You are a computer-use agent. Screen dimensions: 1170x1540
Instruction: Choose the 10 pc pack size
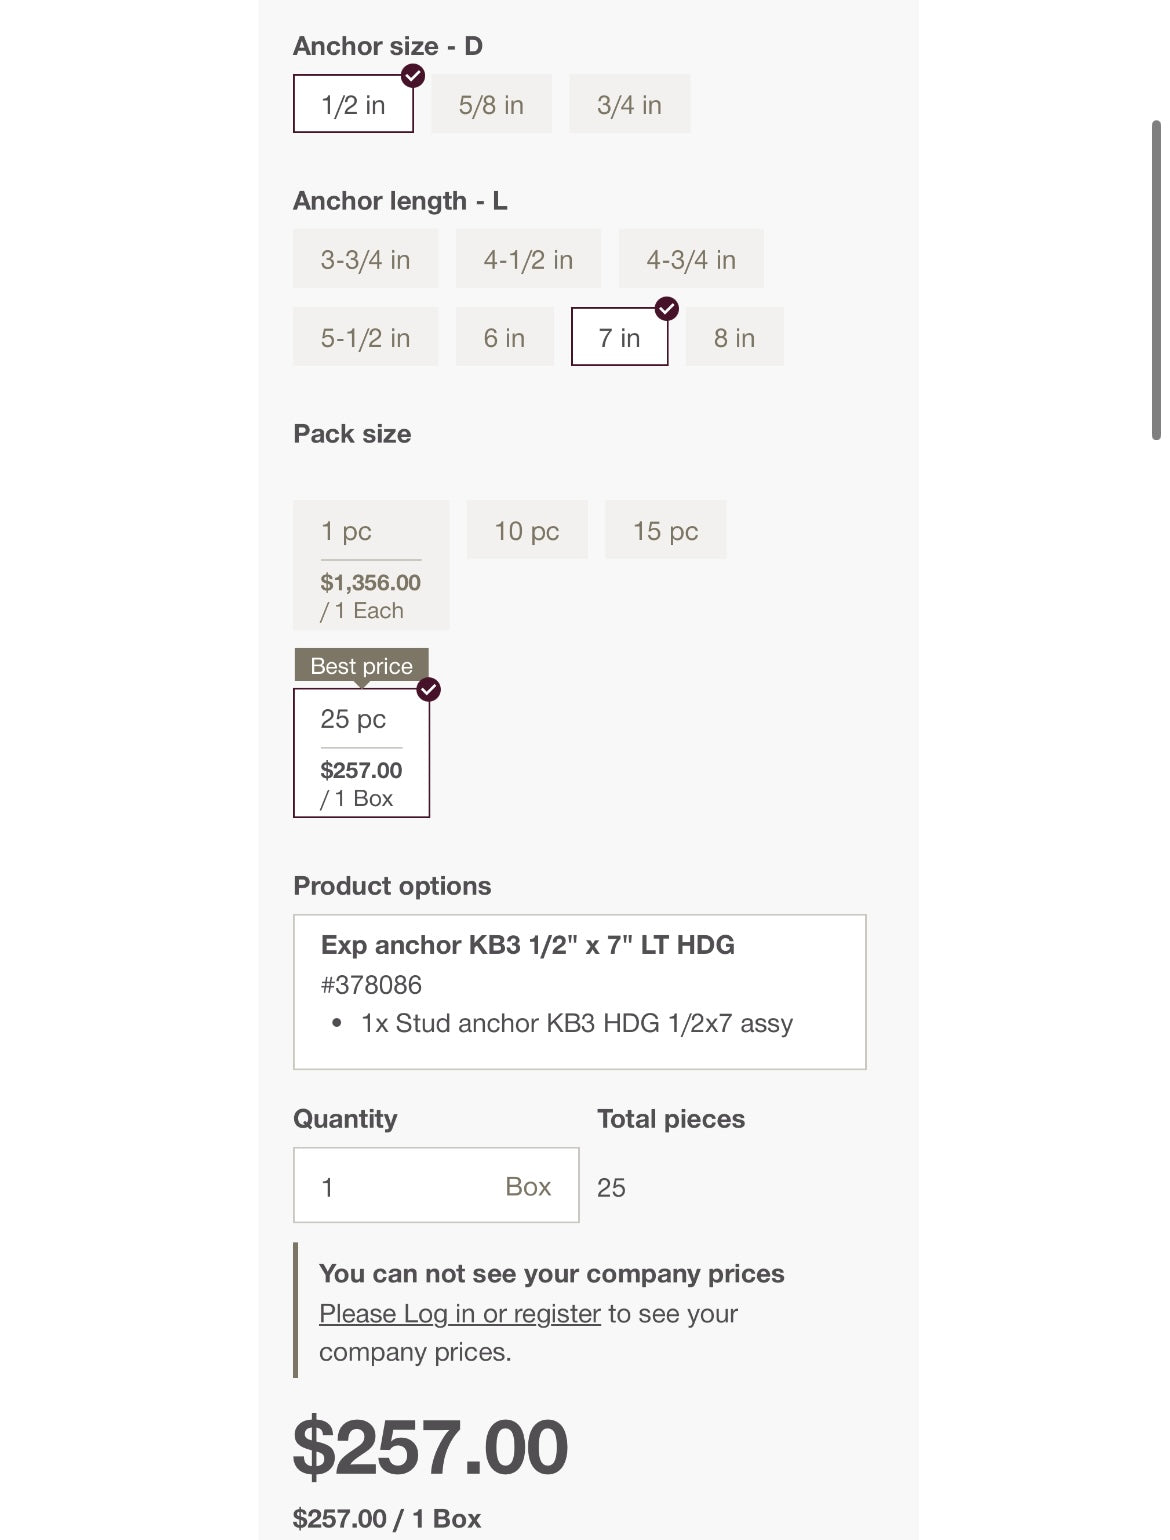pyautogui.click(x=527, y=530)
